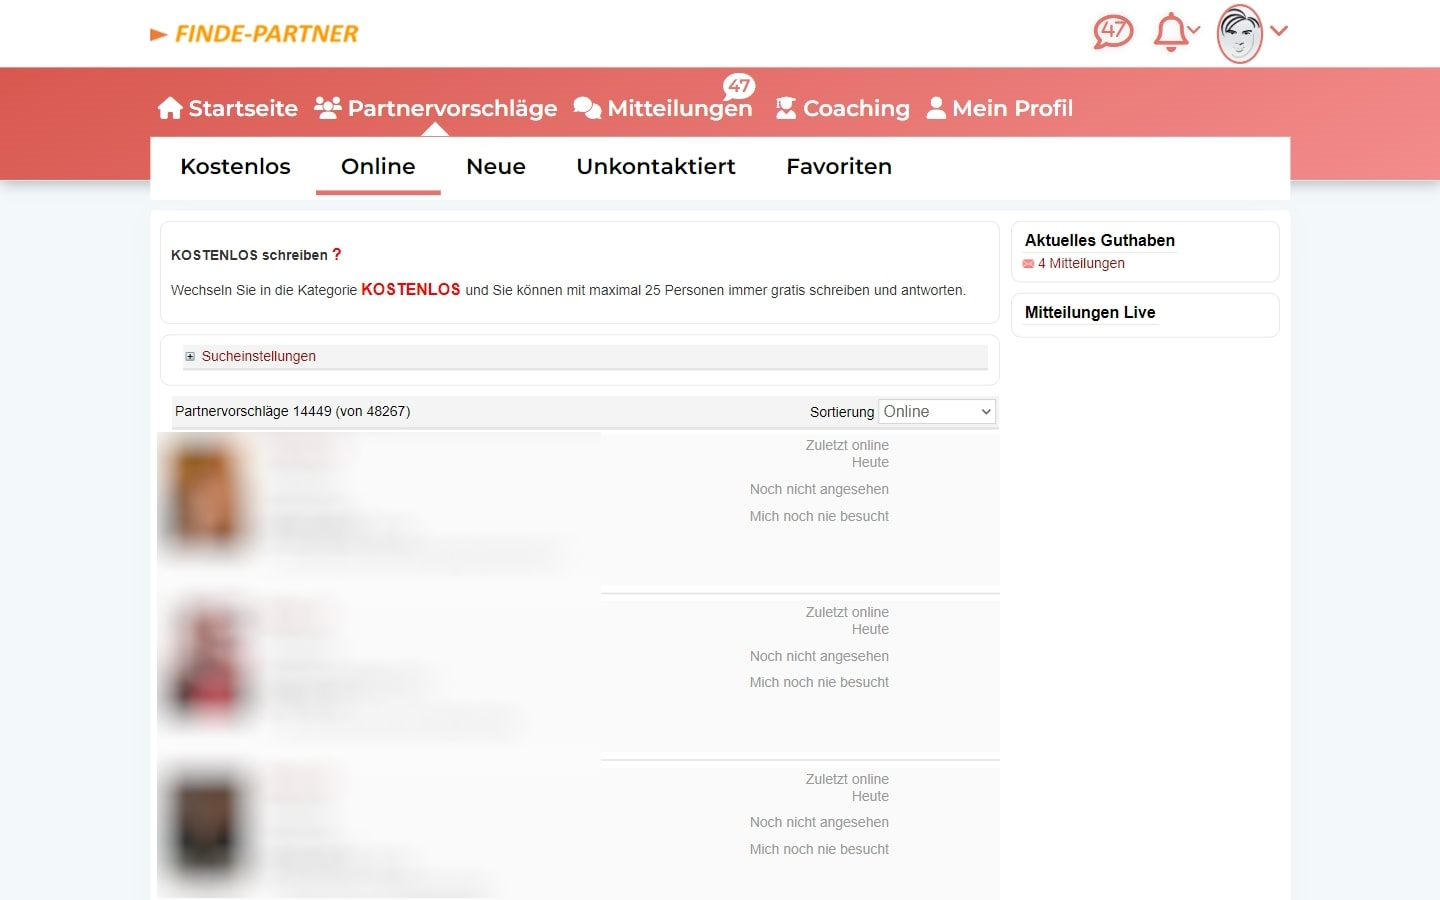The width and height of the screenshot is (1440, 900).
Task: Click the red question mark beside KOSTENLOS schreiben
Action: [337, 255]
